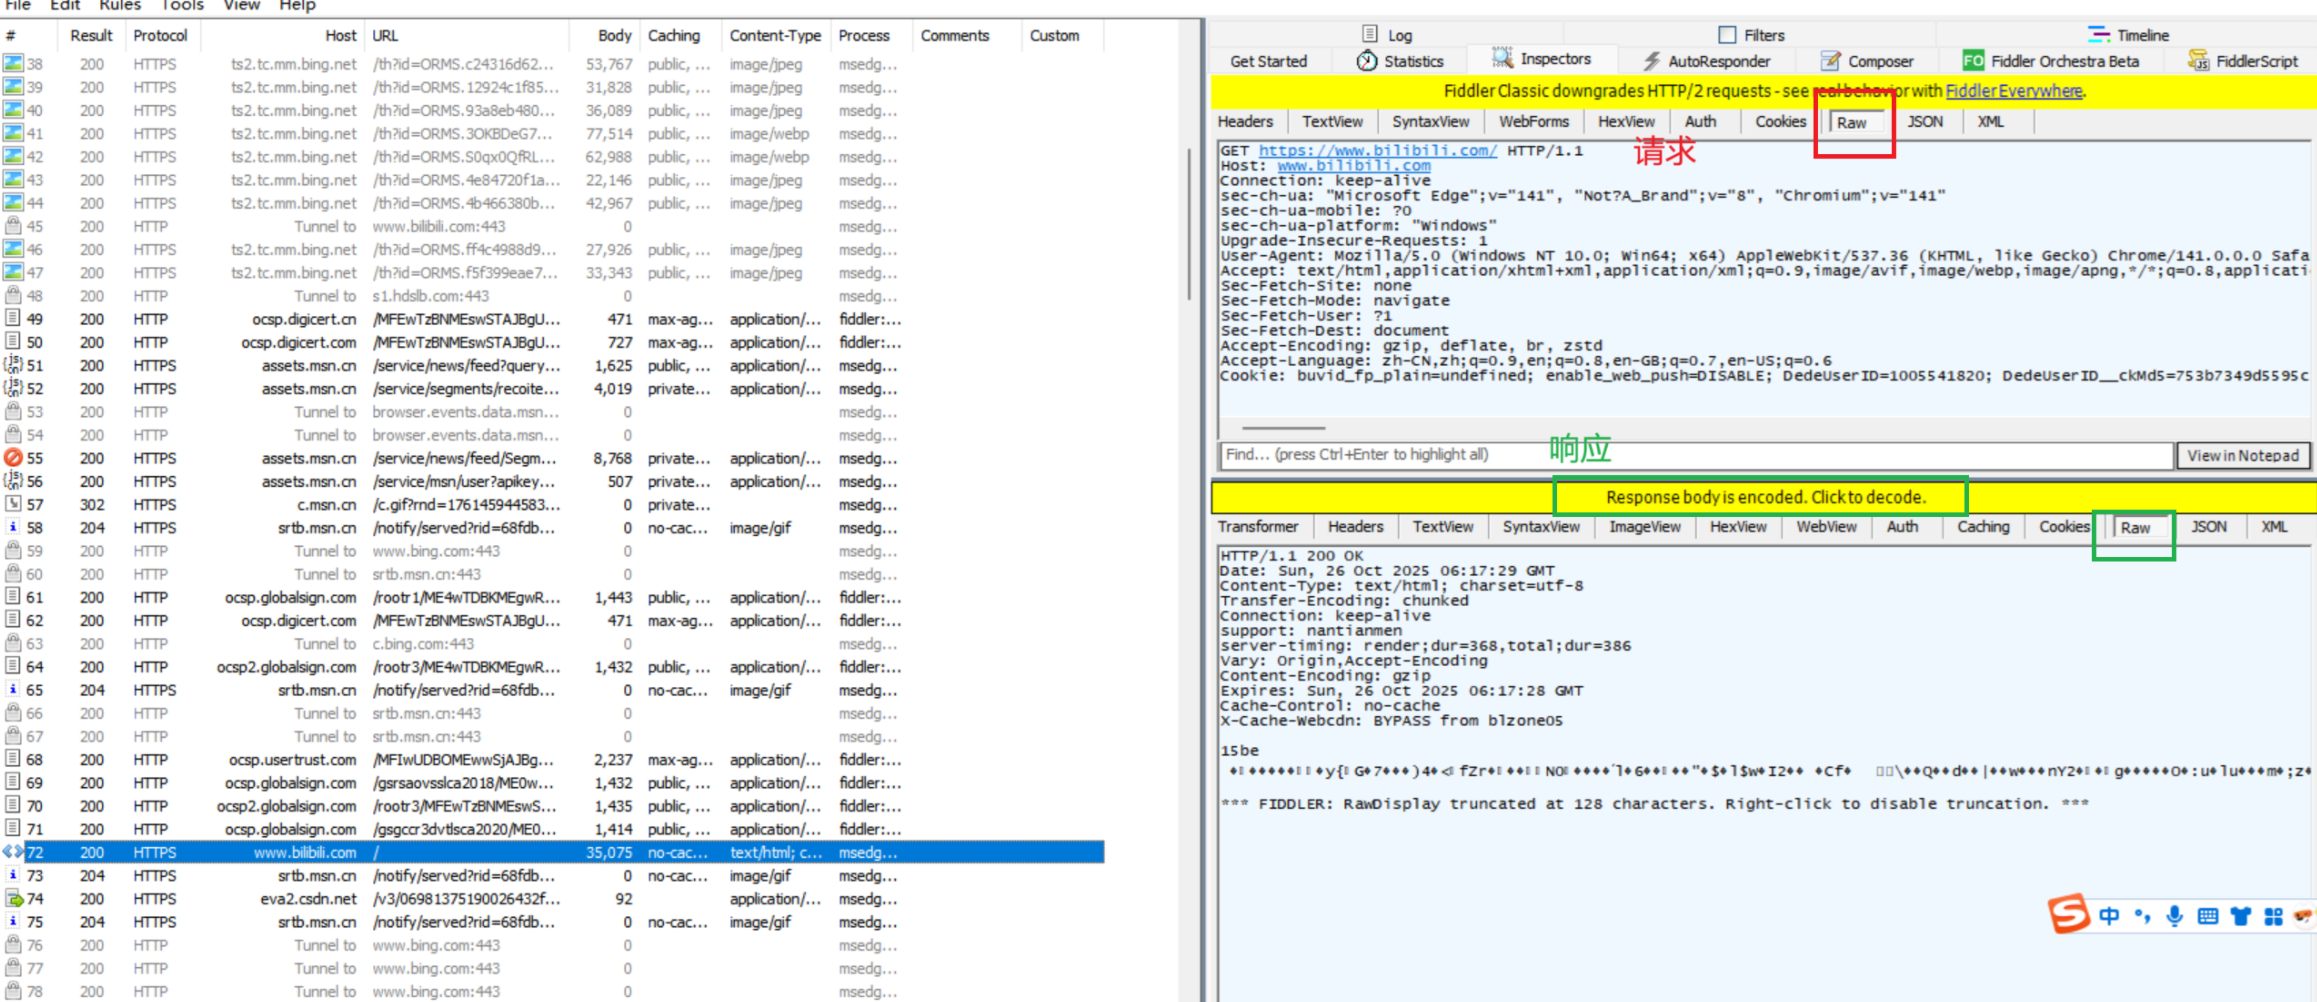Select eva2.csdn.net session row
This screenshot has width=2317, height=1002.
552,899
